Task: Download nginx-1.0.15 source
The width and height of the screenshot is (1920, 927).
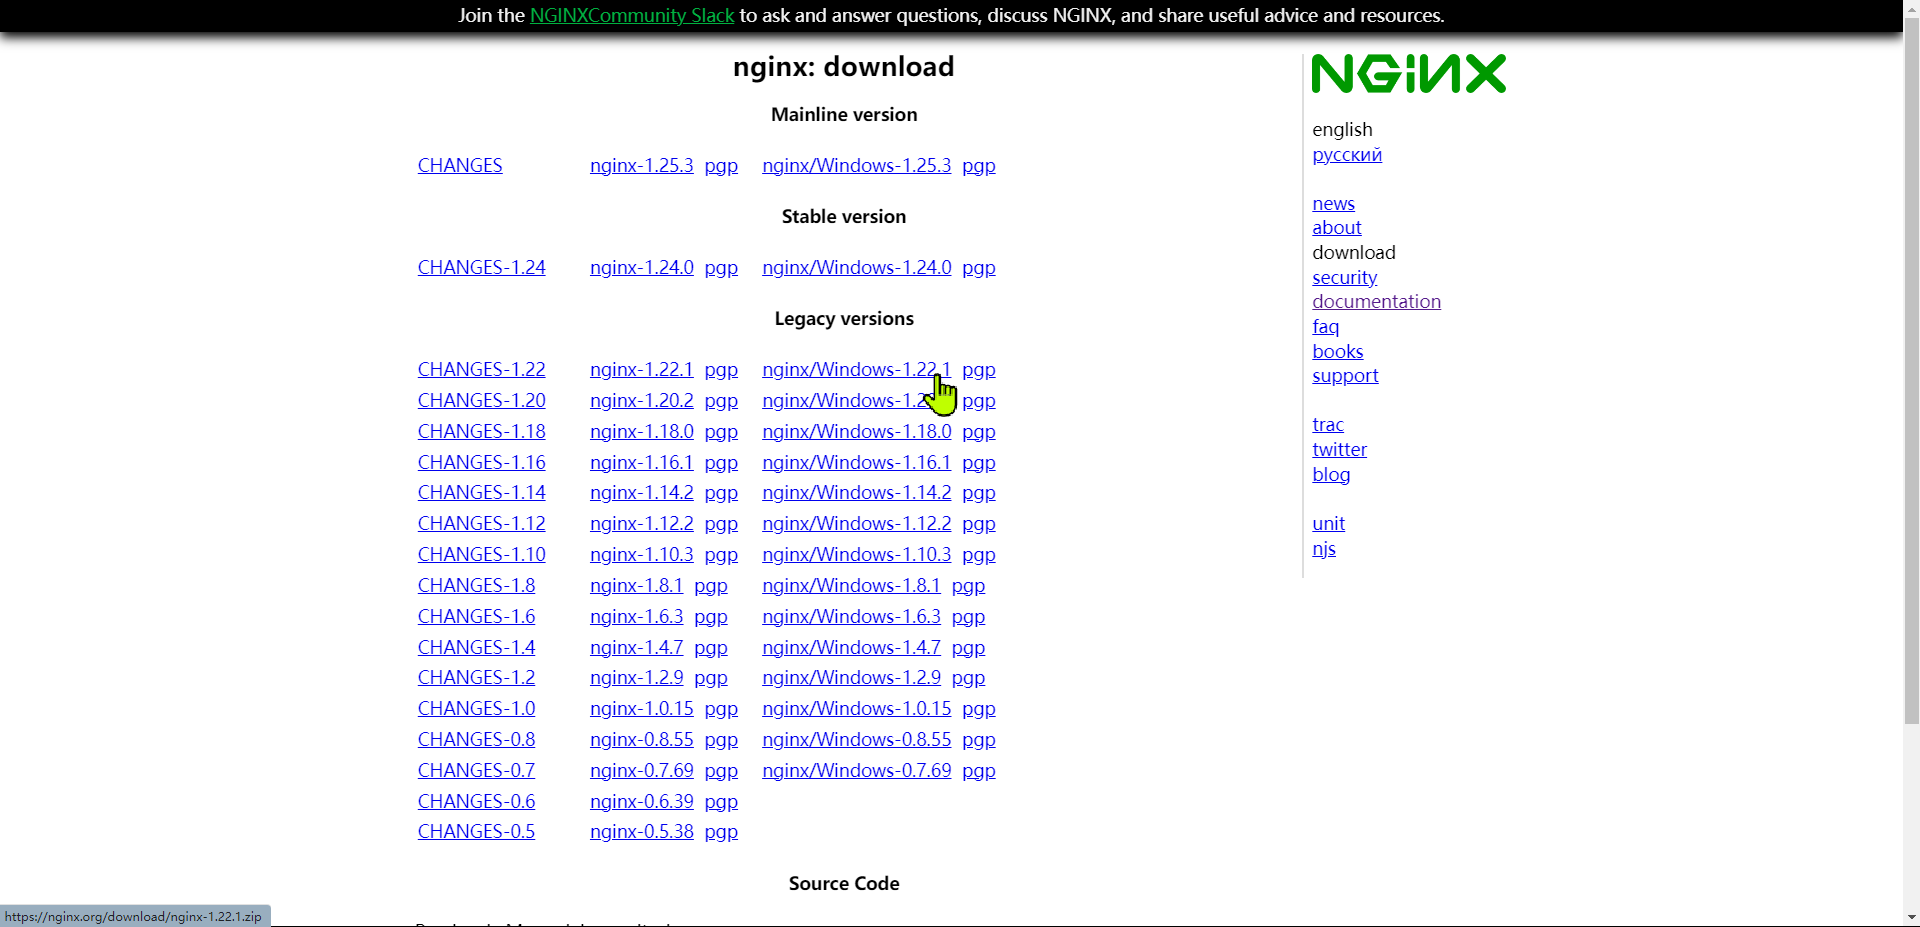Action: pos(642,709)
